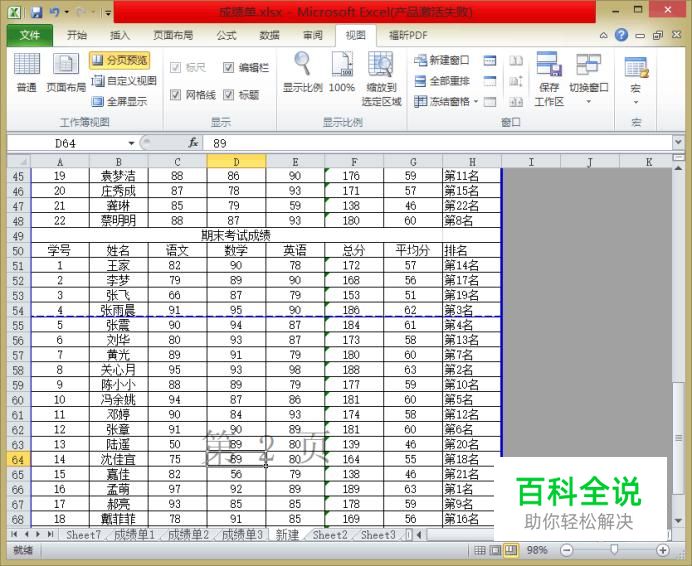Click Page Layout icon in status bar

[496, 550]
